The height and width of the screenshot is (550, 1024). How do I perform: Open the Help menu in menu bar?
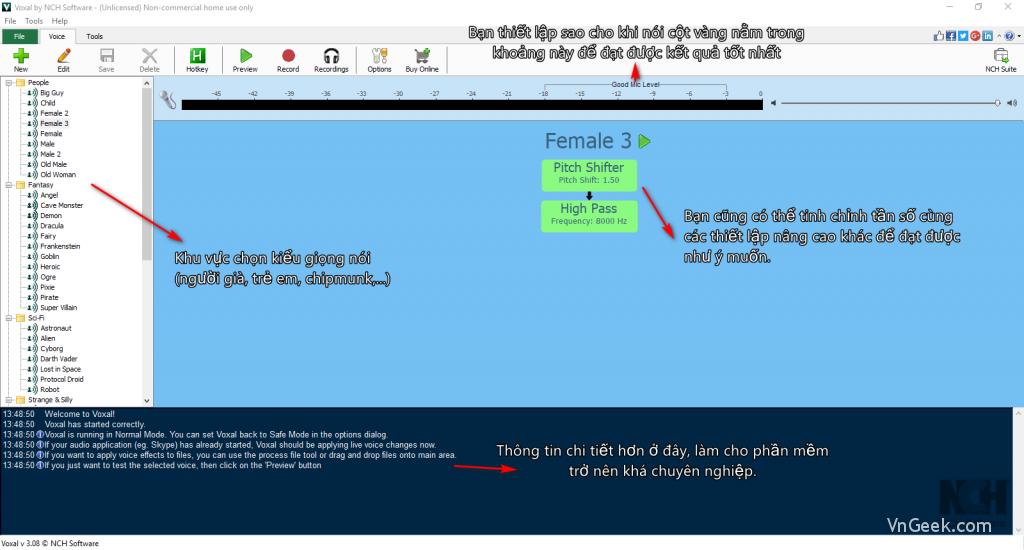(59, 21)
